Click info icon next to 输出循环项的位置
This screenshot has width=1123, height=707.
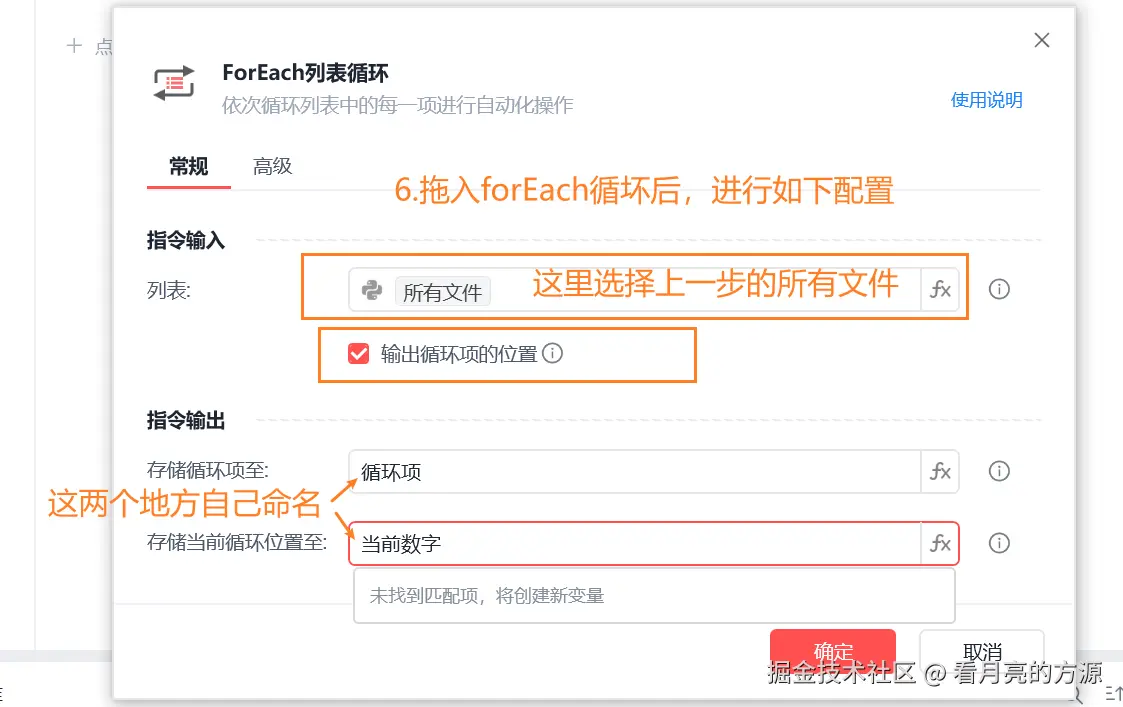point(553,353)
